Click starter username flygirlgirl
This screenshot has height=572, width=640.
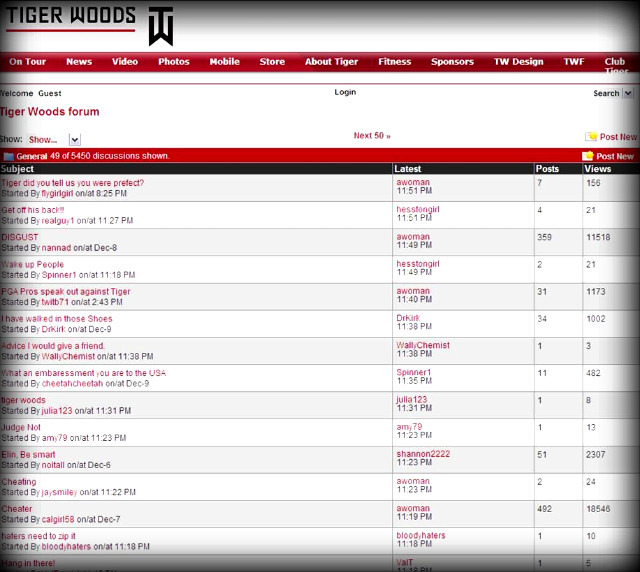tap(58, 194)
